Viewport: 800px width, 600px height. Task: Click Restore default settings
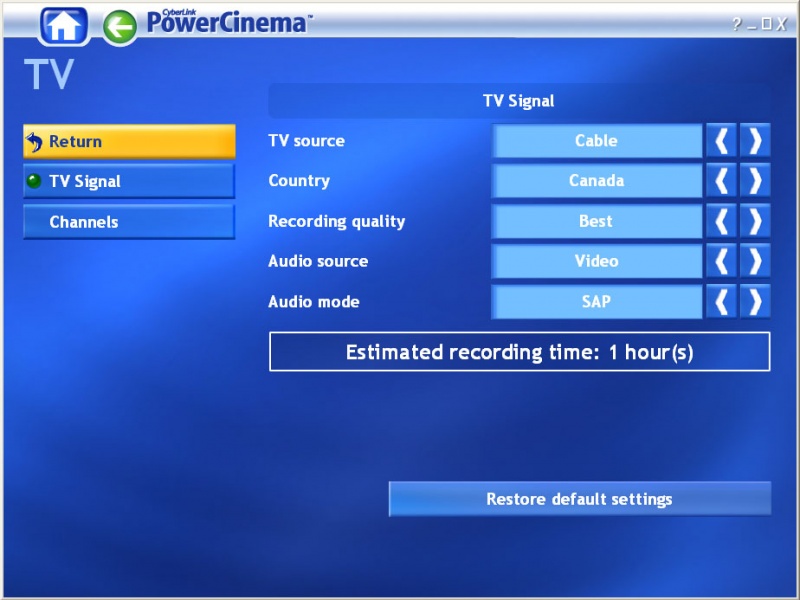click(580, 498)
